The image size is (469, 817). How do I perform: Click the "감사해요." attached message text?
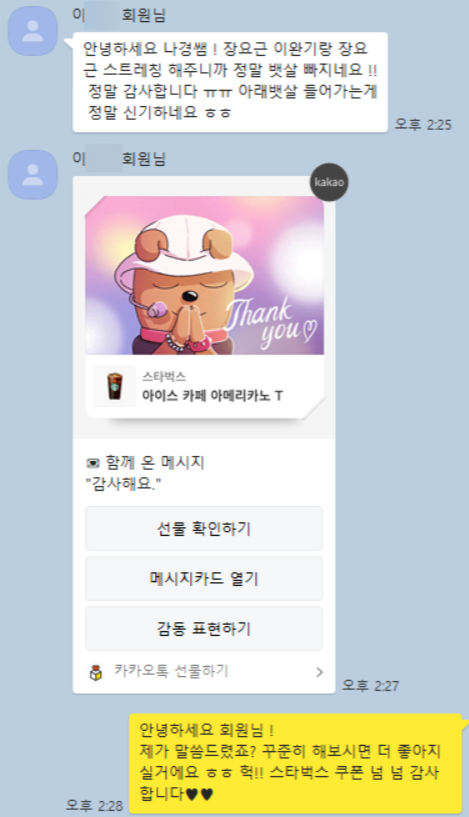(x=123, y=484)
